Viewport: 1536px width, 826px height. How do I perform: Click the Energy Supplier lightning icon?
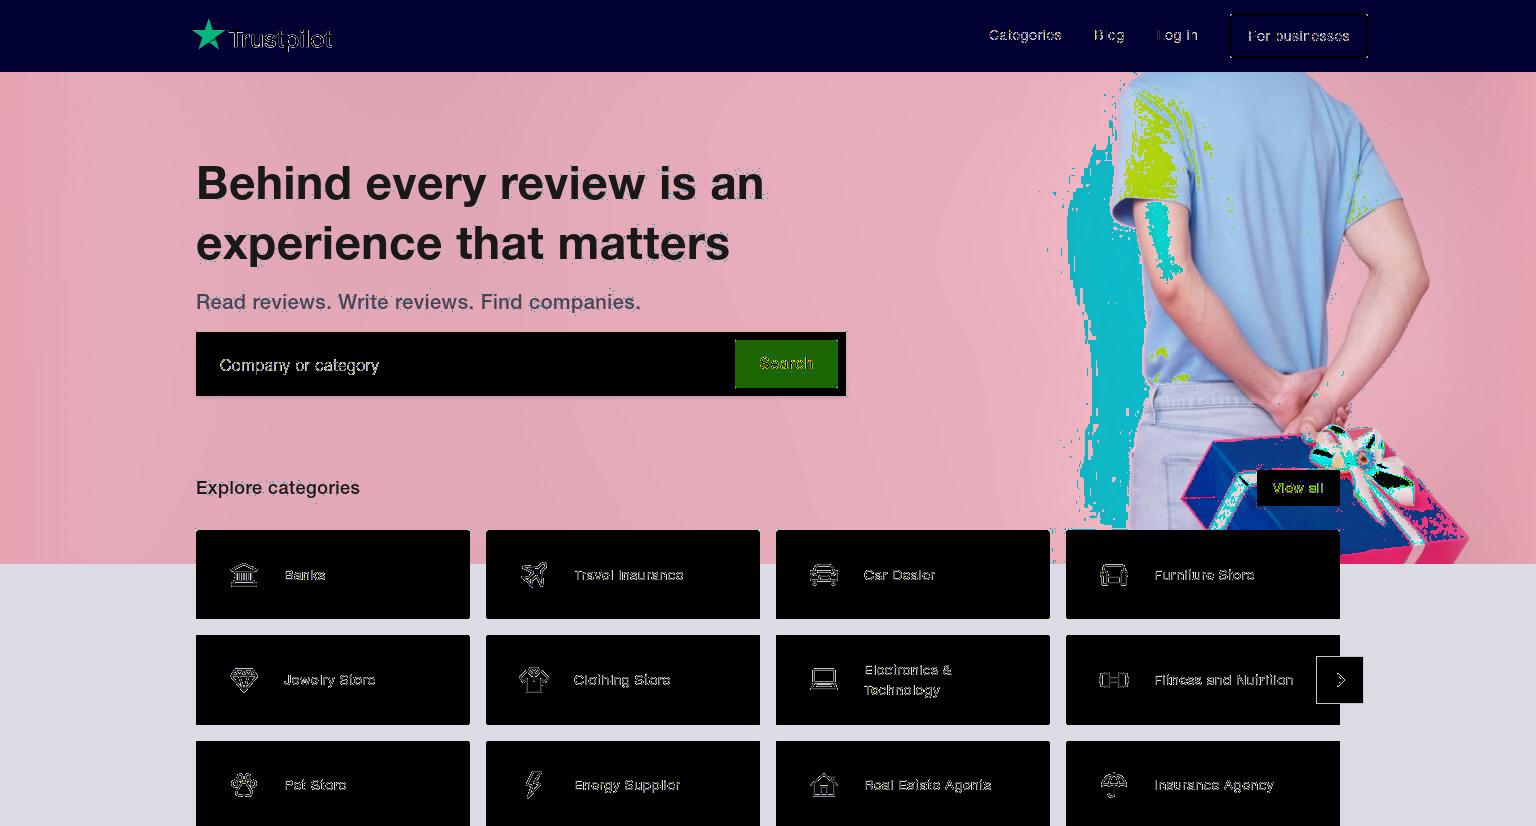pos(534,785)
